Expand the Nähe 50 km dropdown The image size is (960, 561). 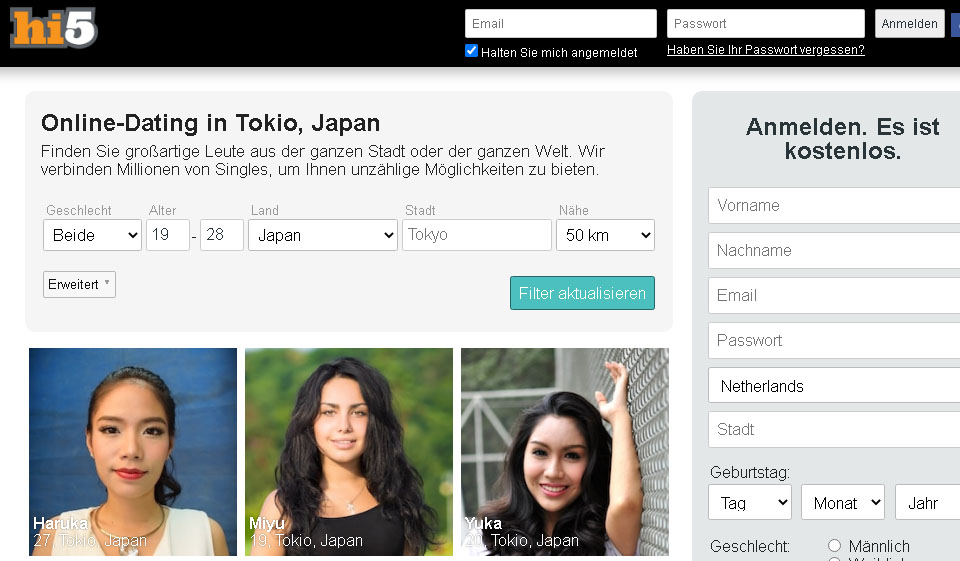click(605, 235)
